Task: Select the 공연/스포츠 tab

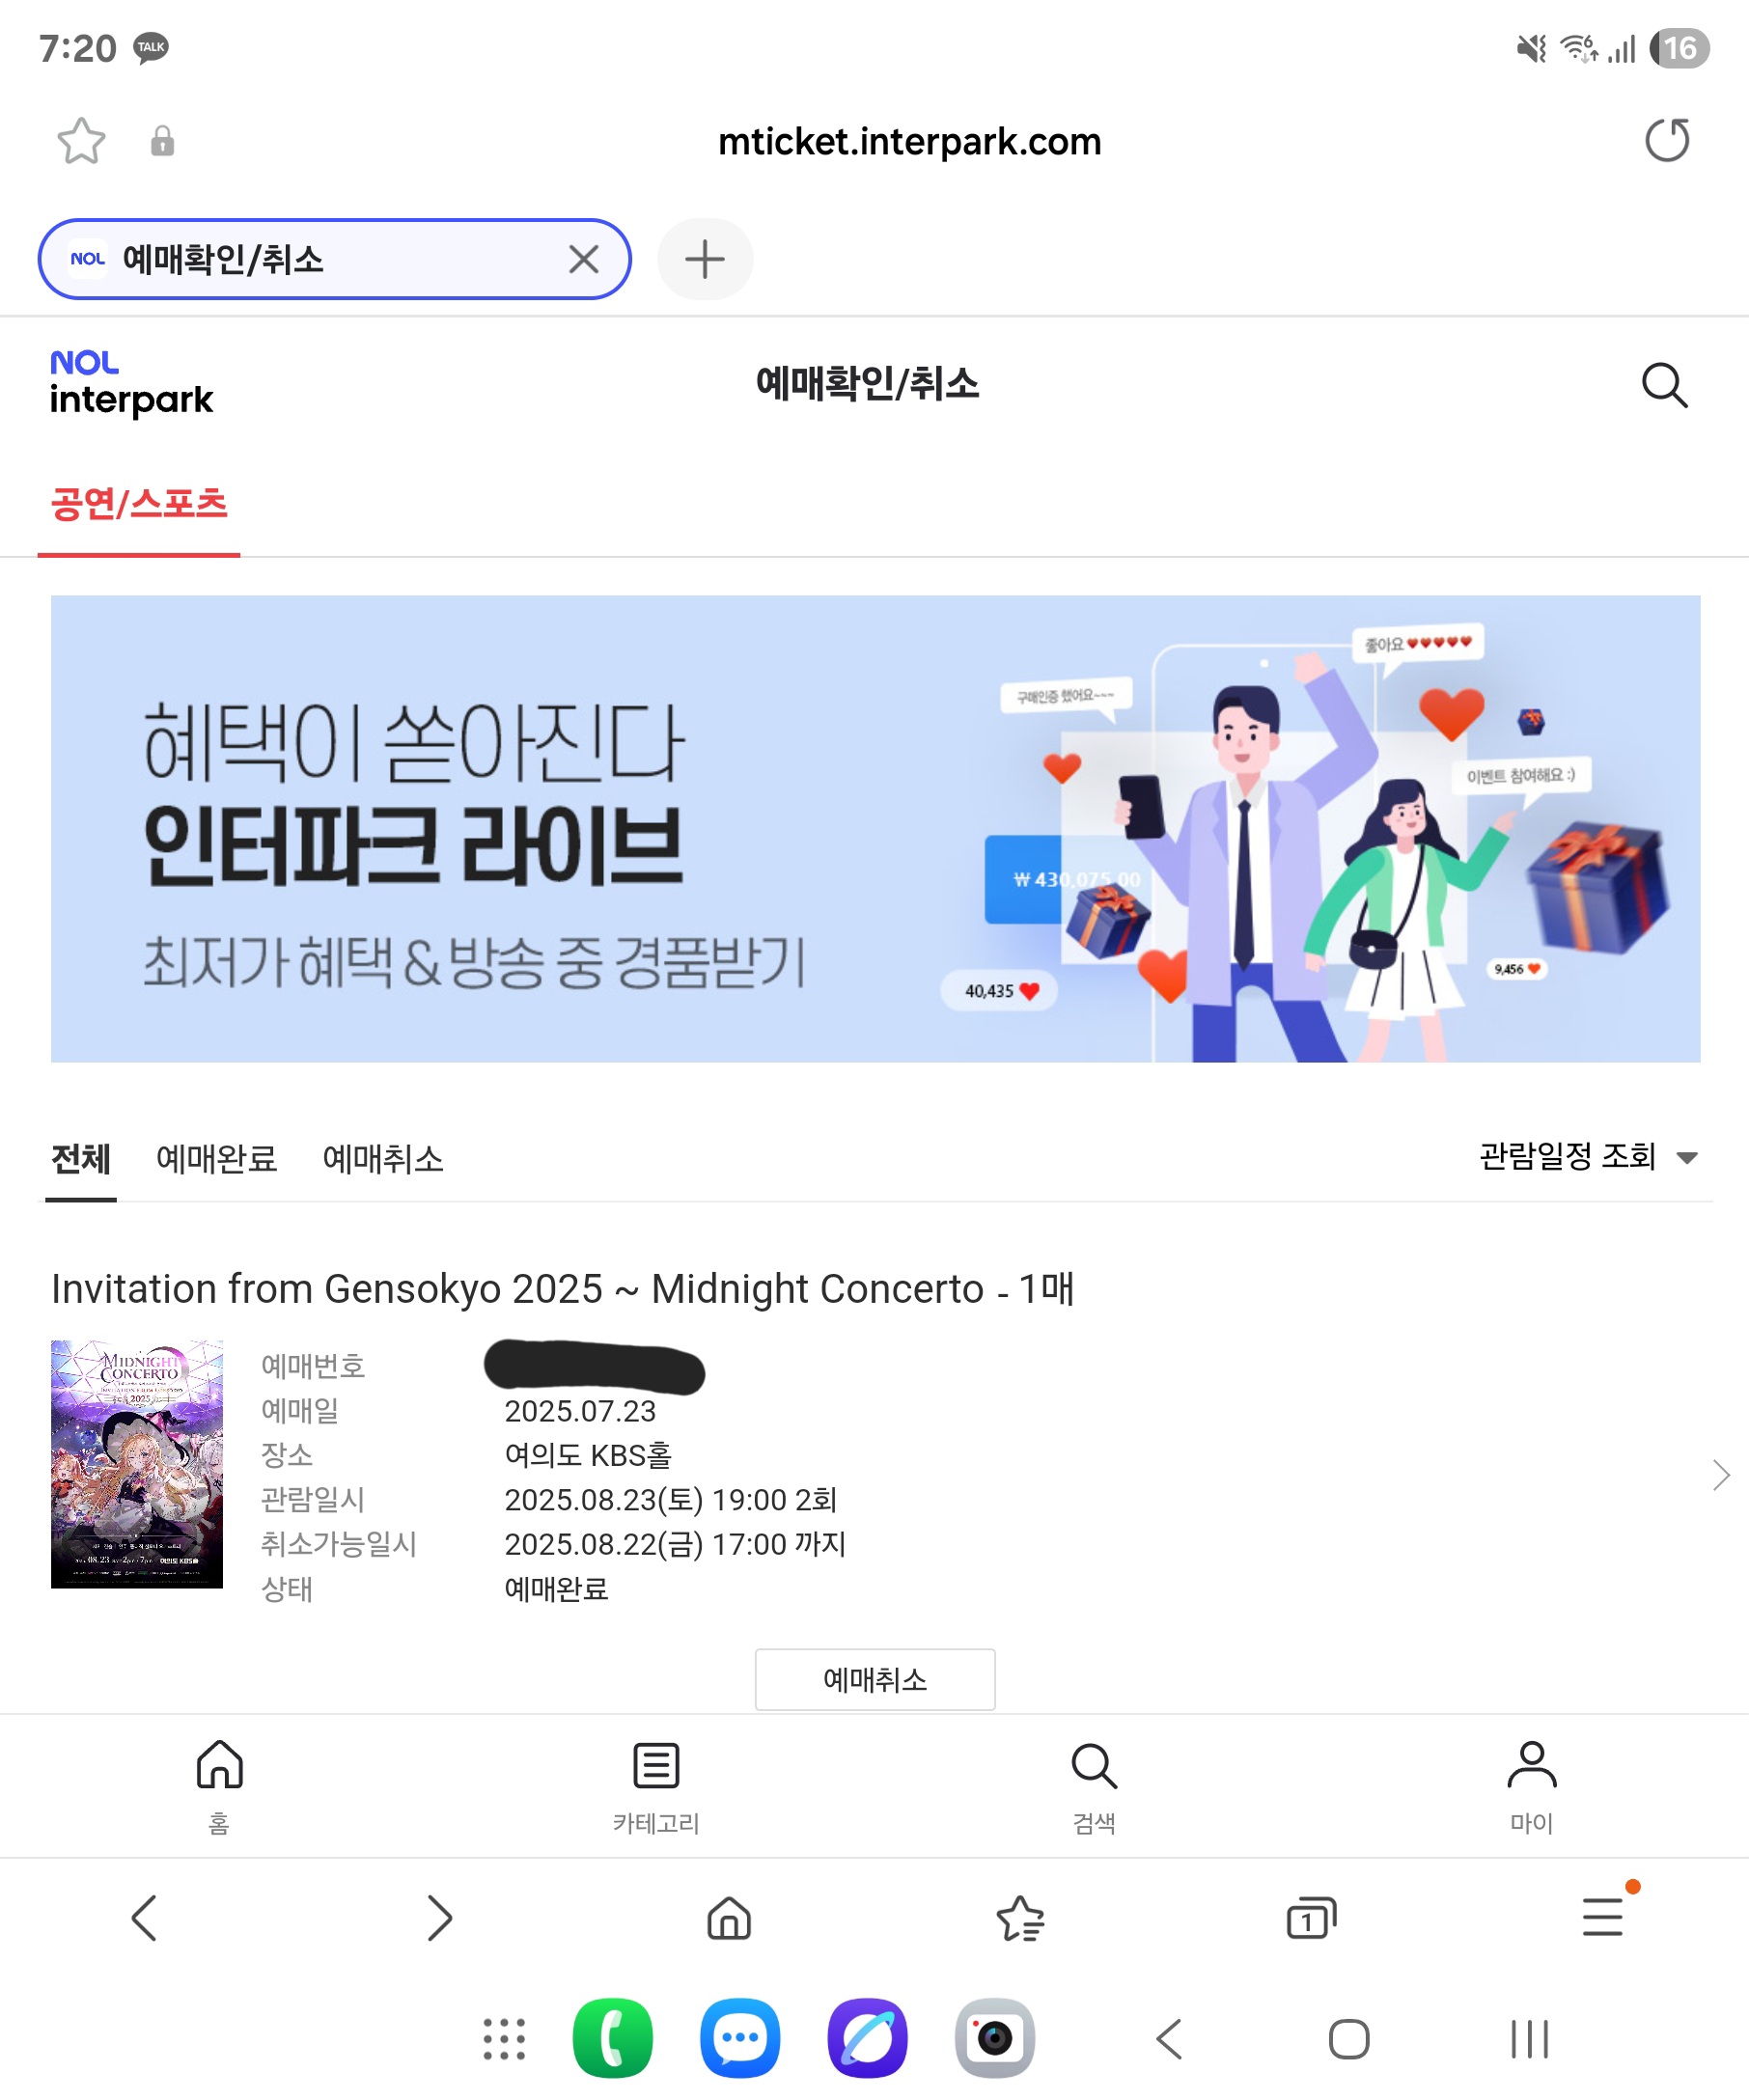Action: 139,503
